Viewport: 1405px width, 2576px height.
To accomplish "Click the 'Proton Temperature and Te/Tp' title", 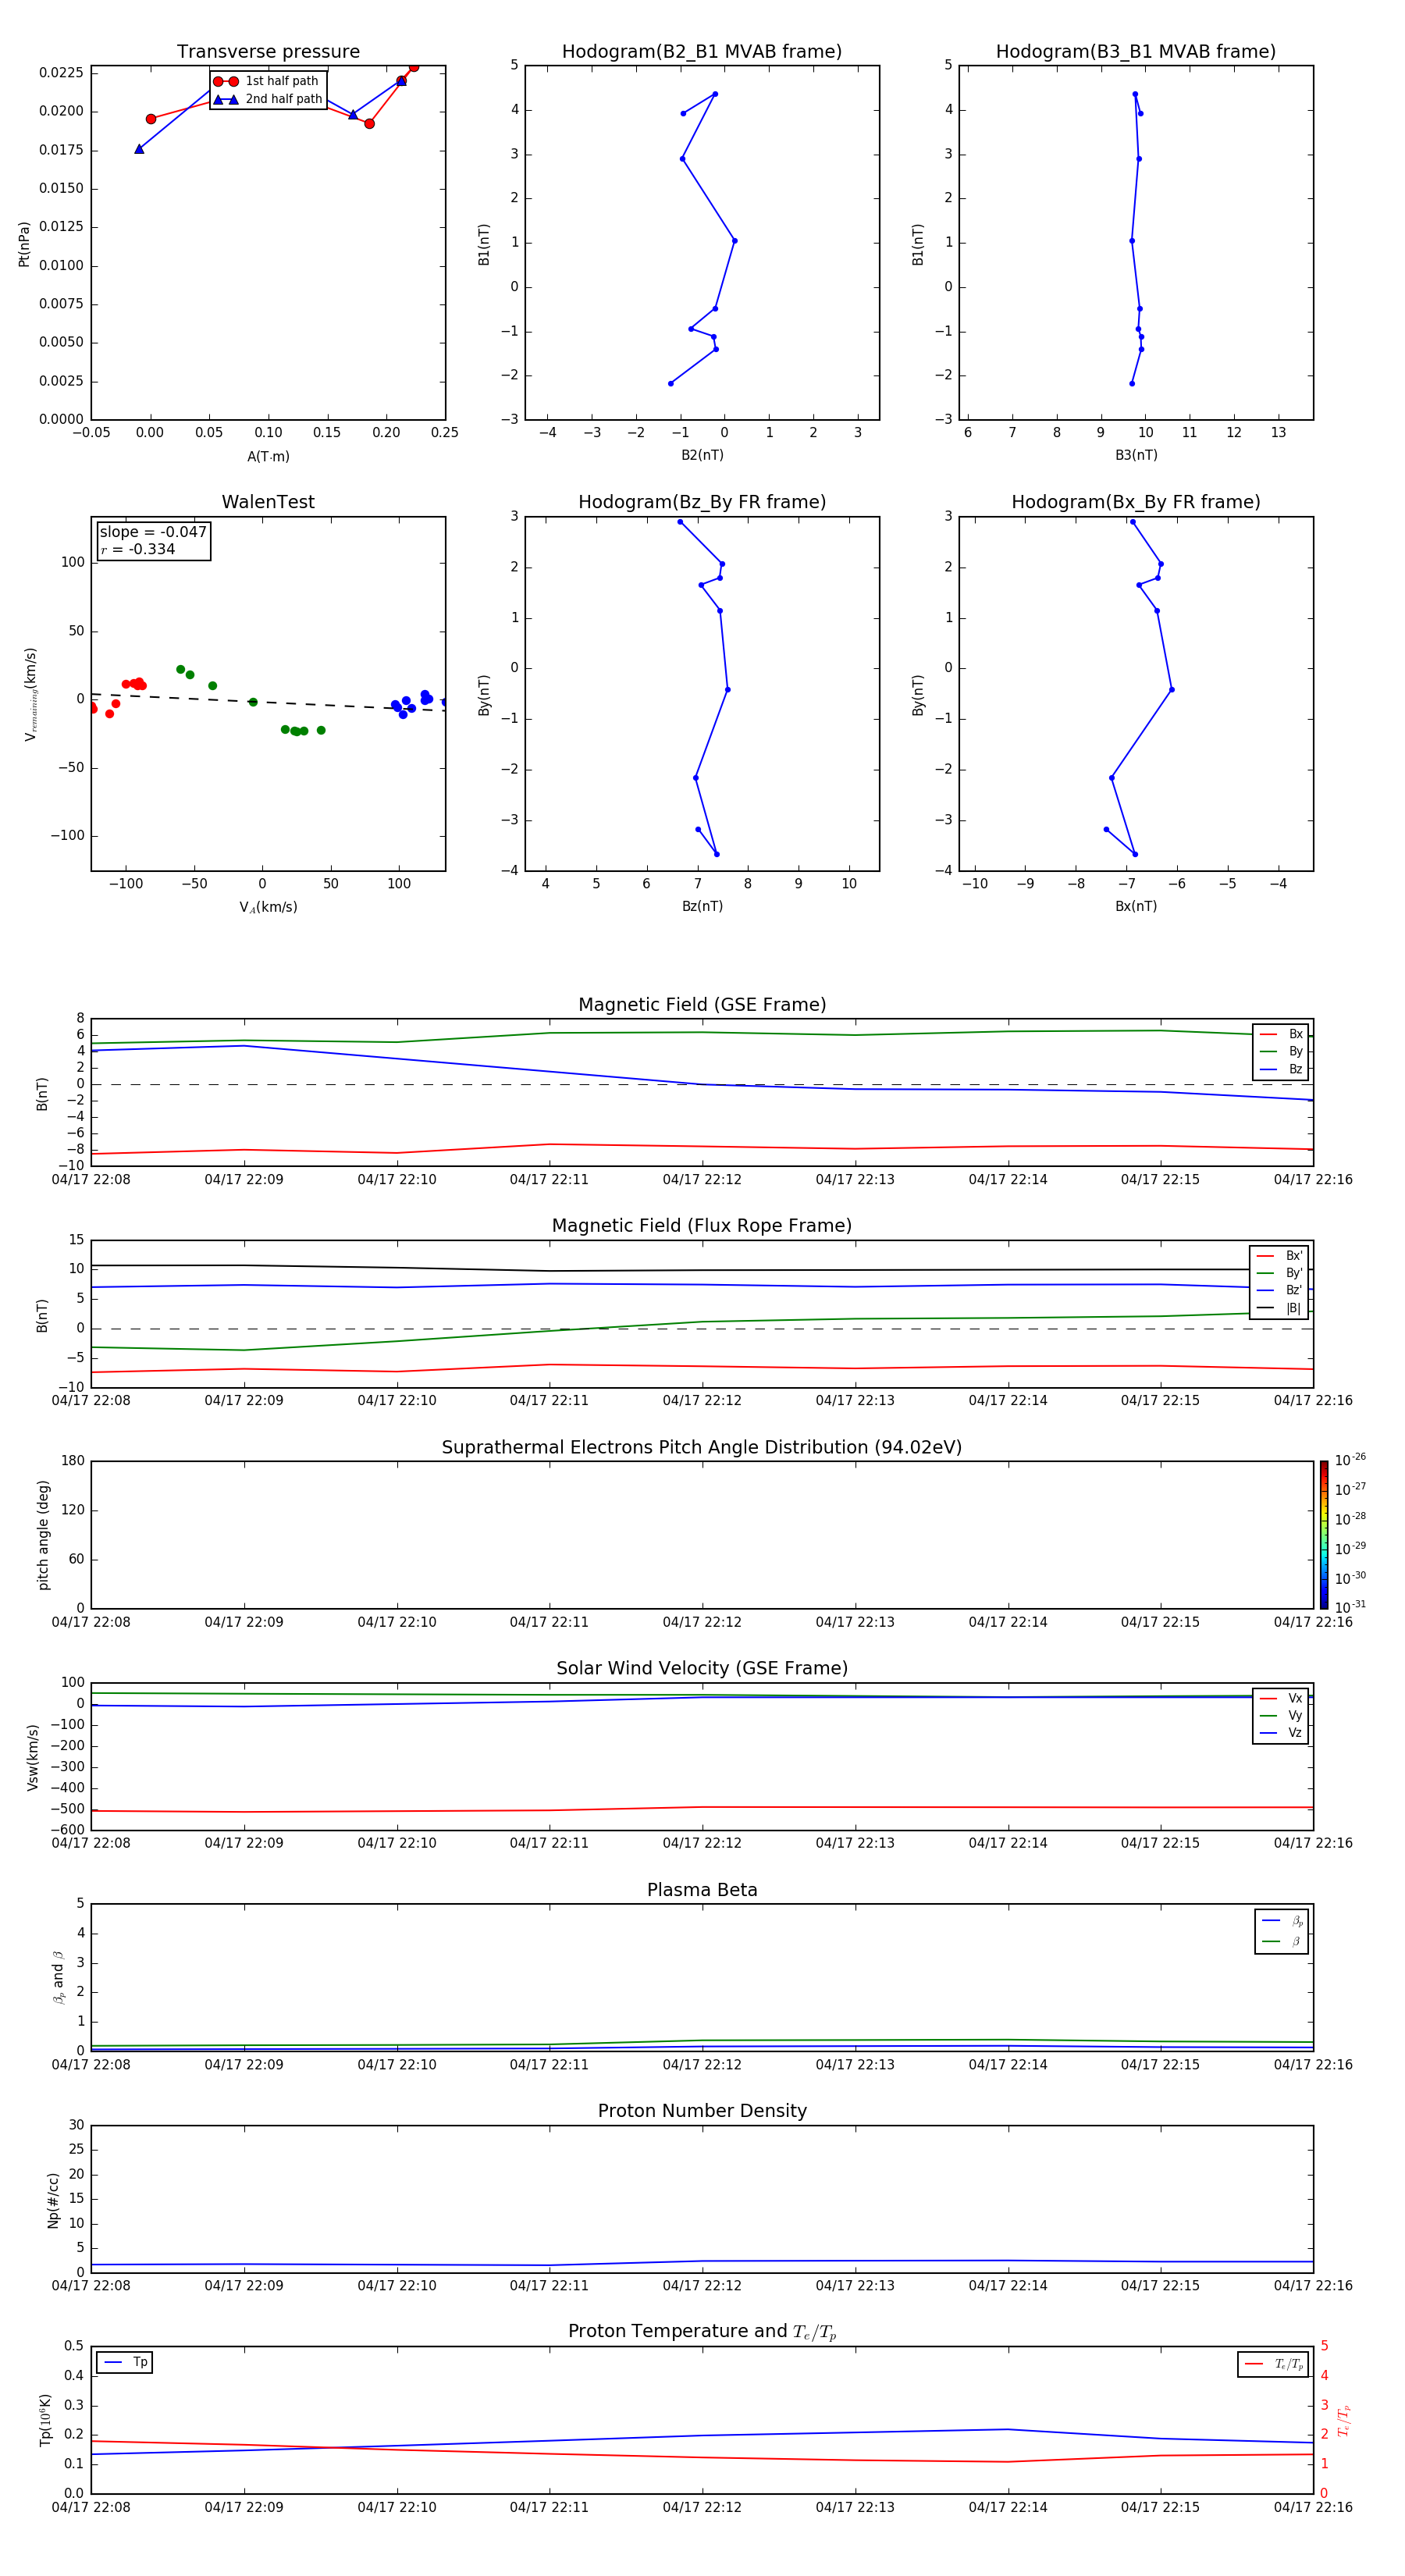I will click(702, 2332).
